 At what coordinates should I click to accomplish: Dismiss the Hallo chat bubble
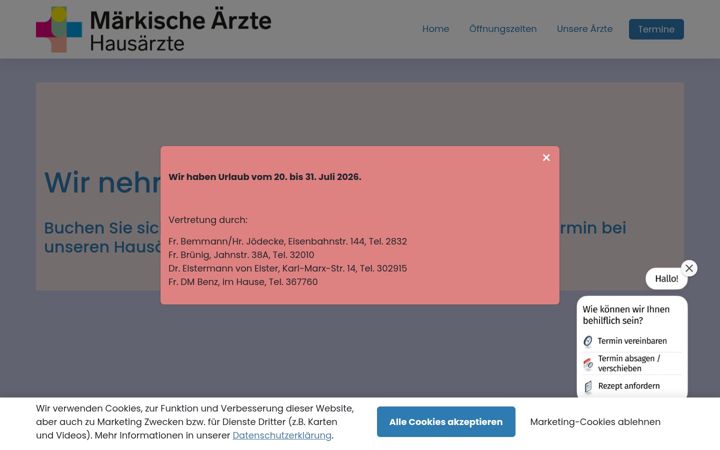click(689, 268)
